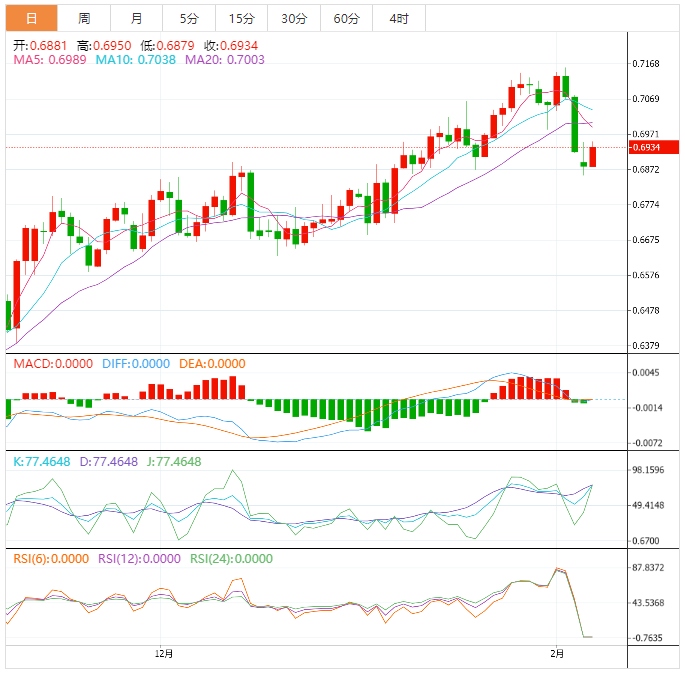The image size is (685, 674).
Task: Click the -0.0072 MACD axis label
Action: tap(646, 443)
